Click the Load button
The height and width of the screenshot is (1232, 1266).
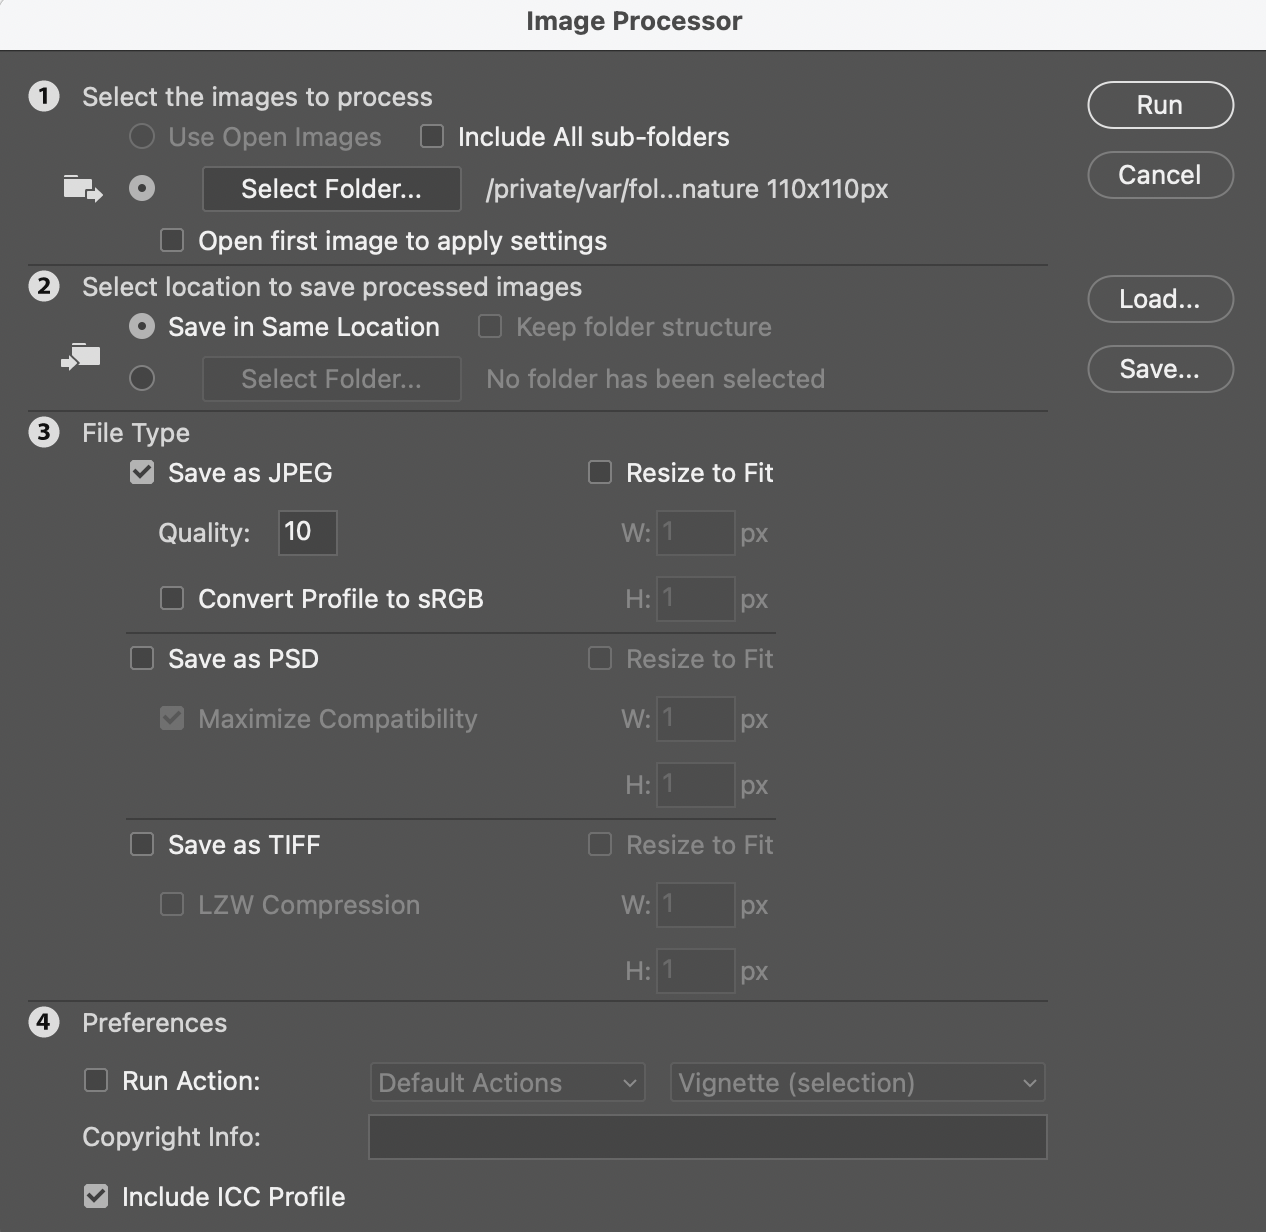[1159, 299]
